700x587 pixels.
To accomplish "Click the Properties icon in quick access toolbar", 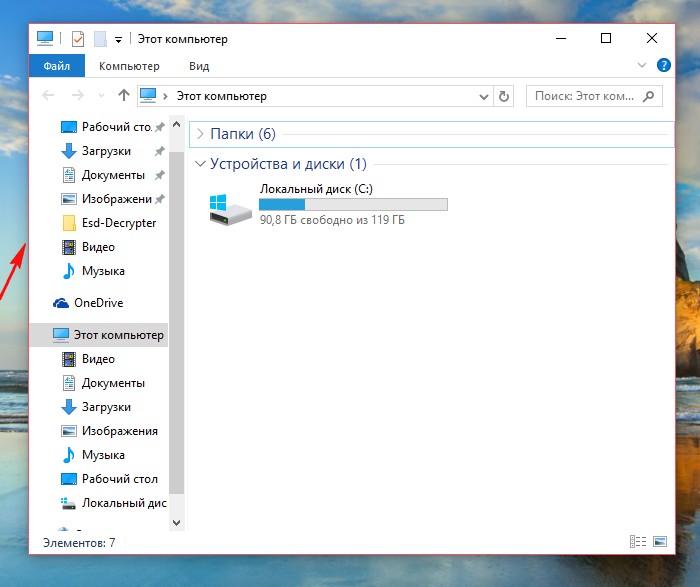I will click(78, 39).
